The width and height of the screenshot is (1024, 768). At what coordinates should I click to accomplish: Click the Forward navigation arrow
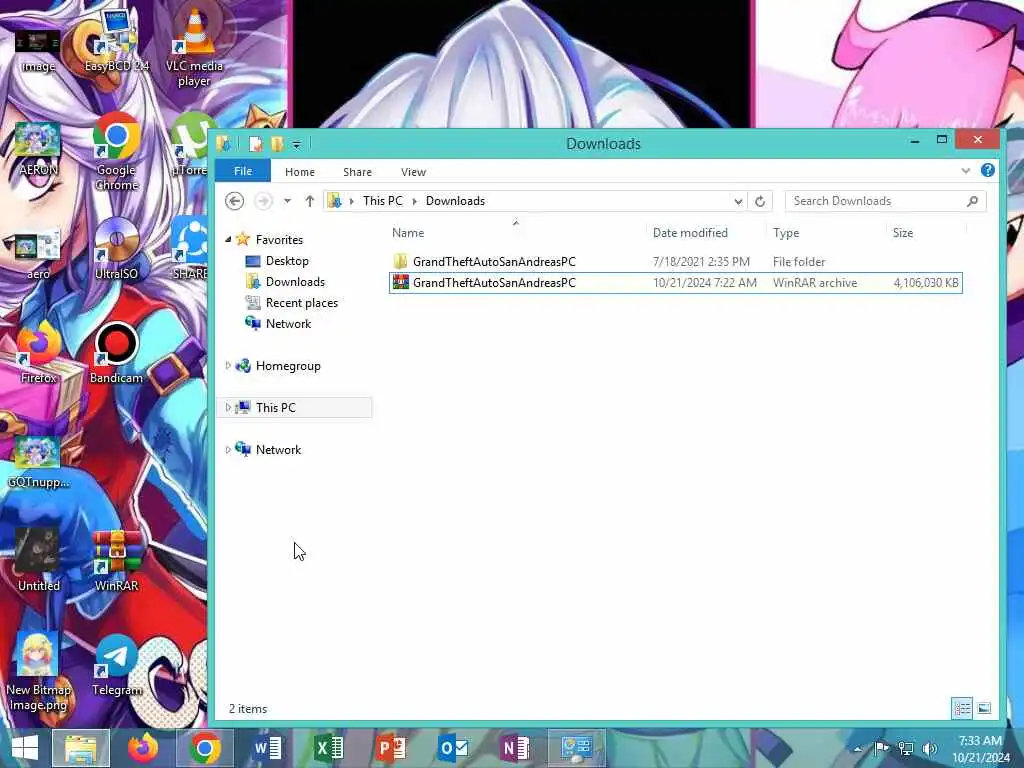[263, 201]
